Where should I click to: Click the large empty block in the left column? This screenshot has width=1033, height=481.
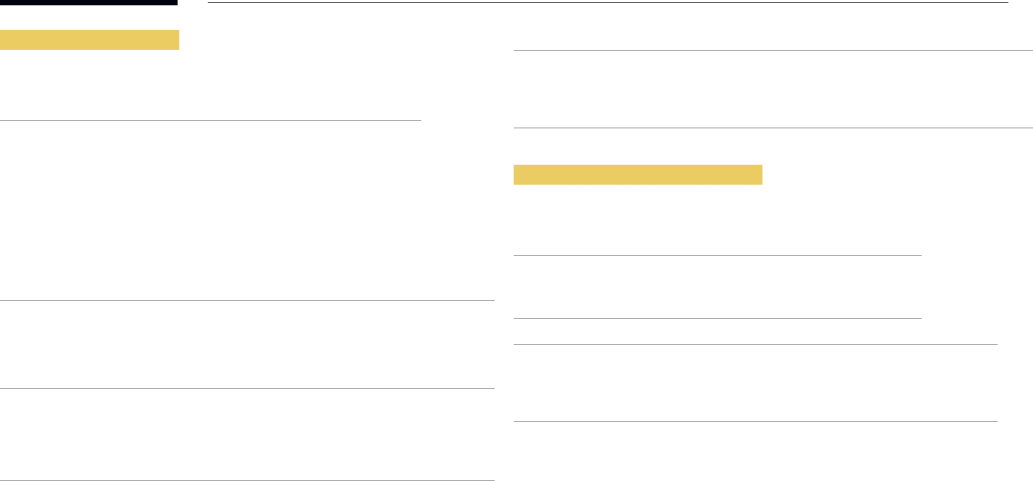coord(247,211)
